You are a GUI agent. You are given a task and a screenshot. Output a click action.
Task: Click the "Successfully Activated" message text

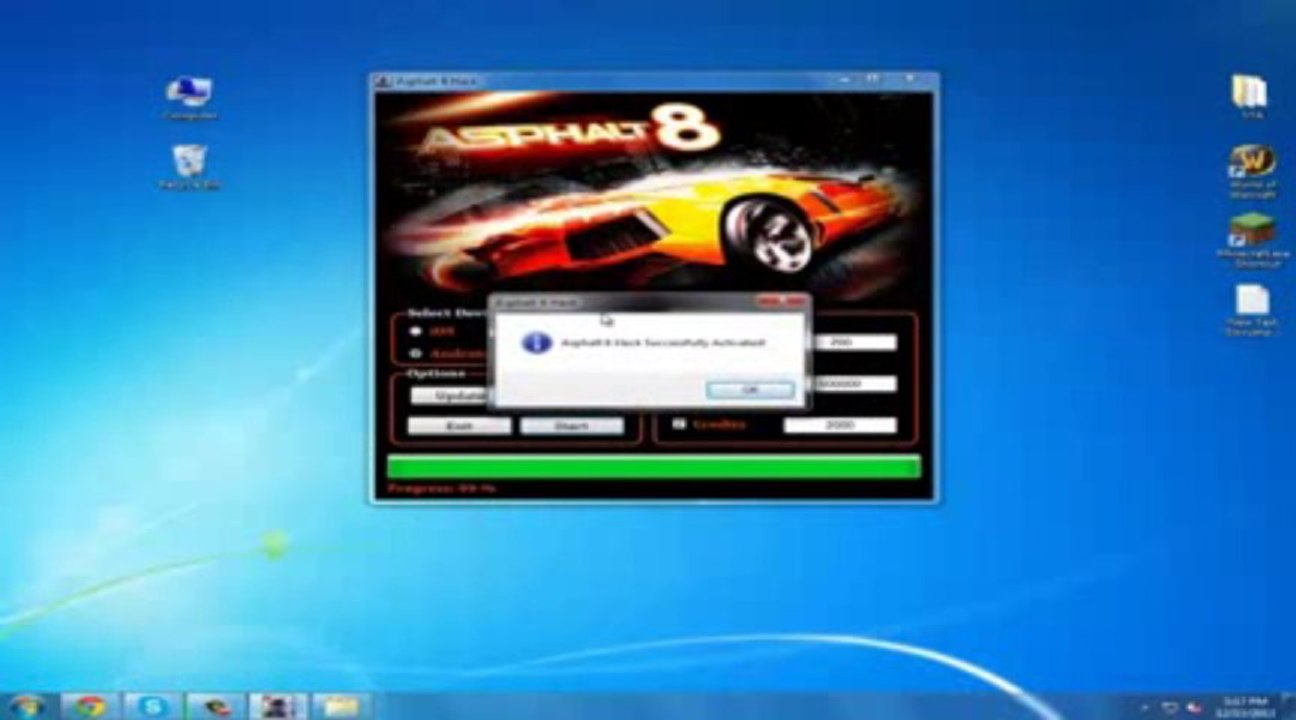pyautogui.click(x=663, y=343)
